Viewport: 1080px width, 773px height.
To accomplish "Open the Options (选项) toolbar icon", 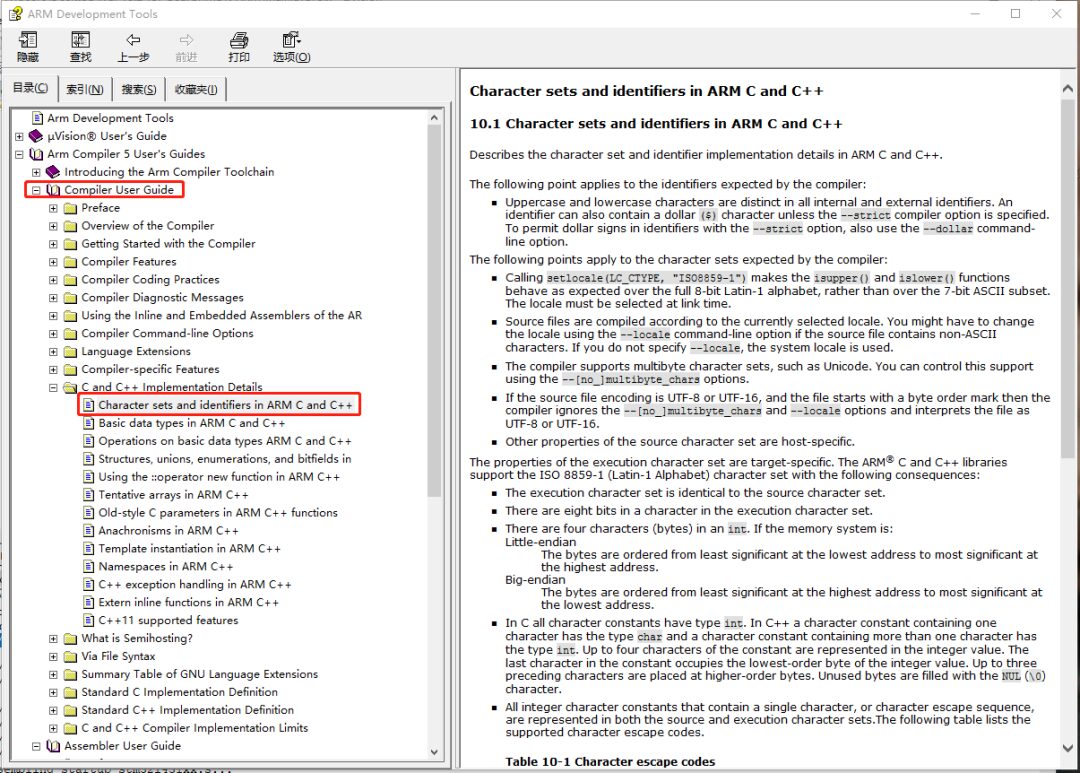I will point(291,40).
